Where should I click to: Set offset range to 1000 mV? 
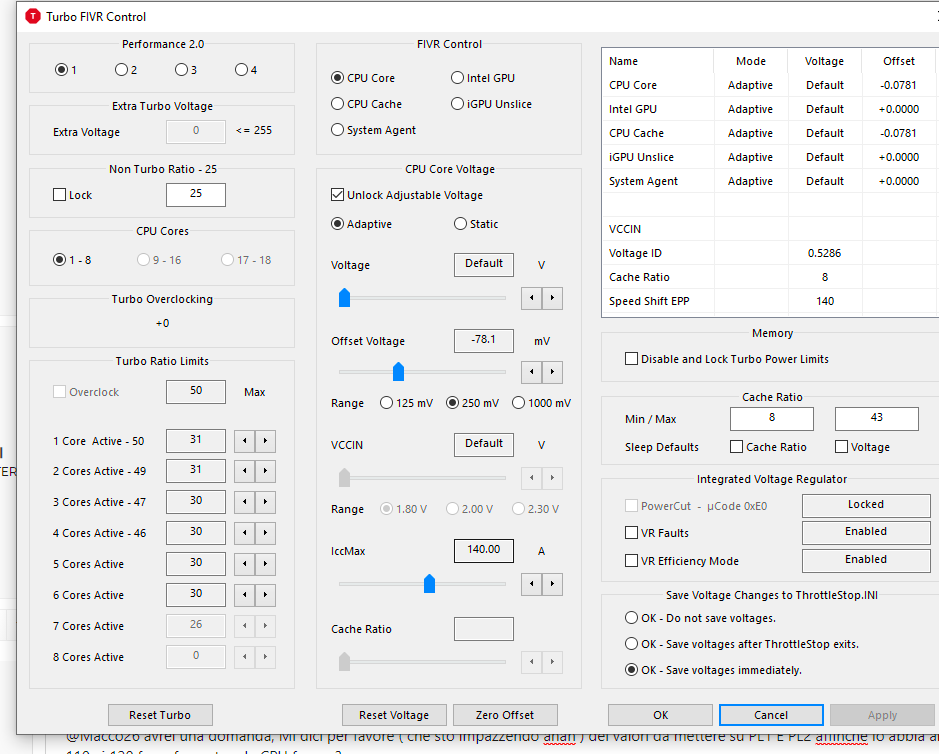pyautogui.click(x=518, y=403)
